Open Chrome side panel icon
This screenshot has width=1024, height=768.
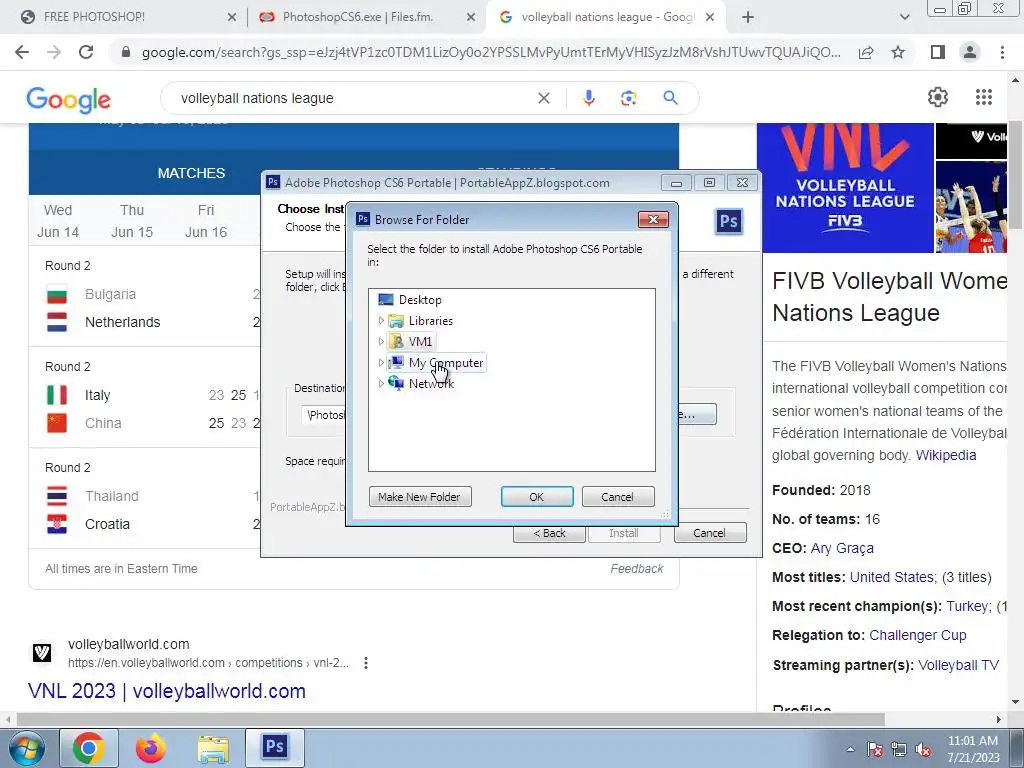[938, 52]
